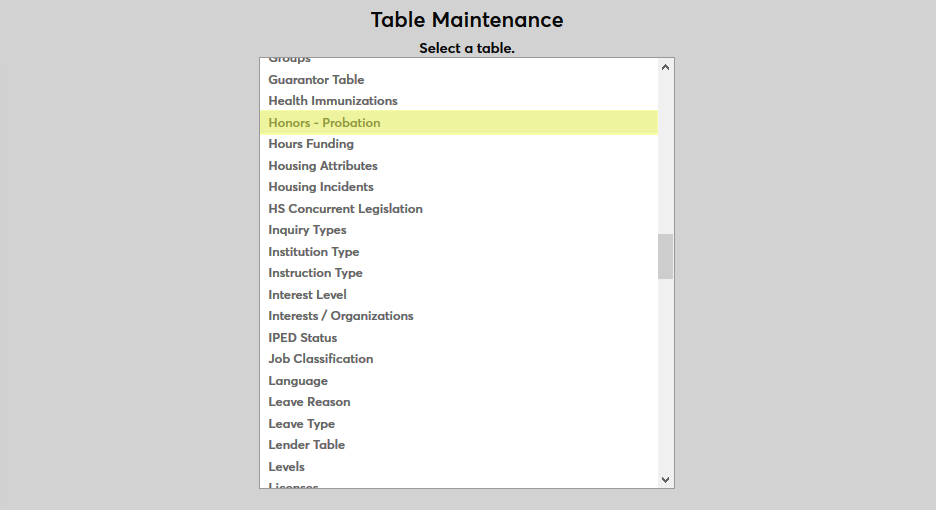Select the Language table entry
Screen dimensions: 936x510
298,381
